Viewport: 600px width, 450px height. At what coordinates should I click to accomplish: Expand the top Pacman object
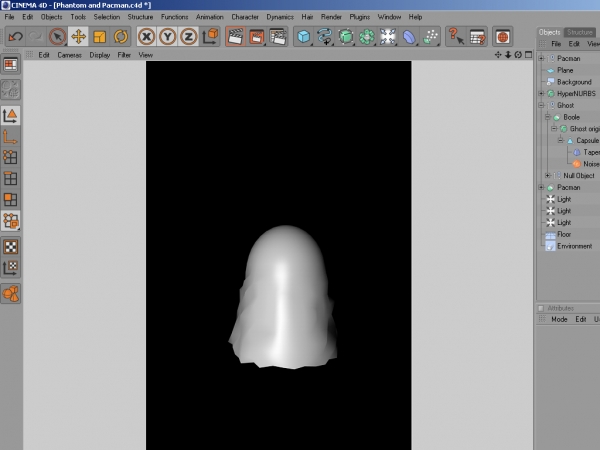coord(541,58)
